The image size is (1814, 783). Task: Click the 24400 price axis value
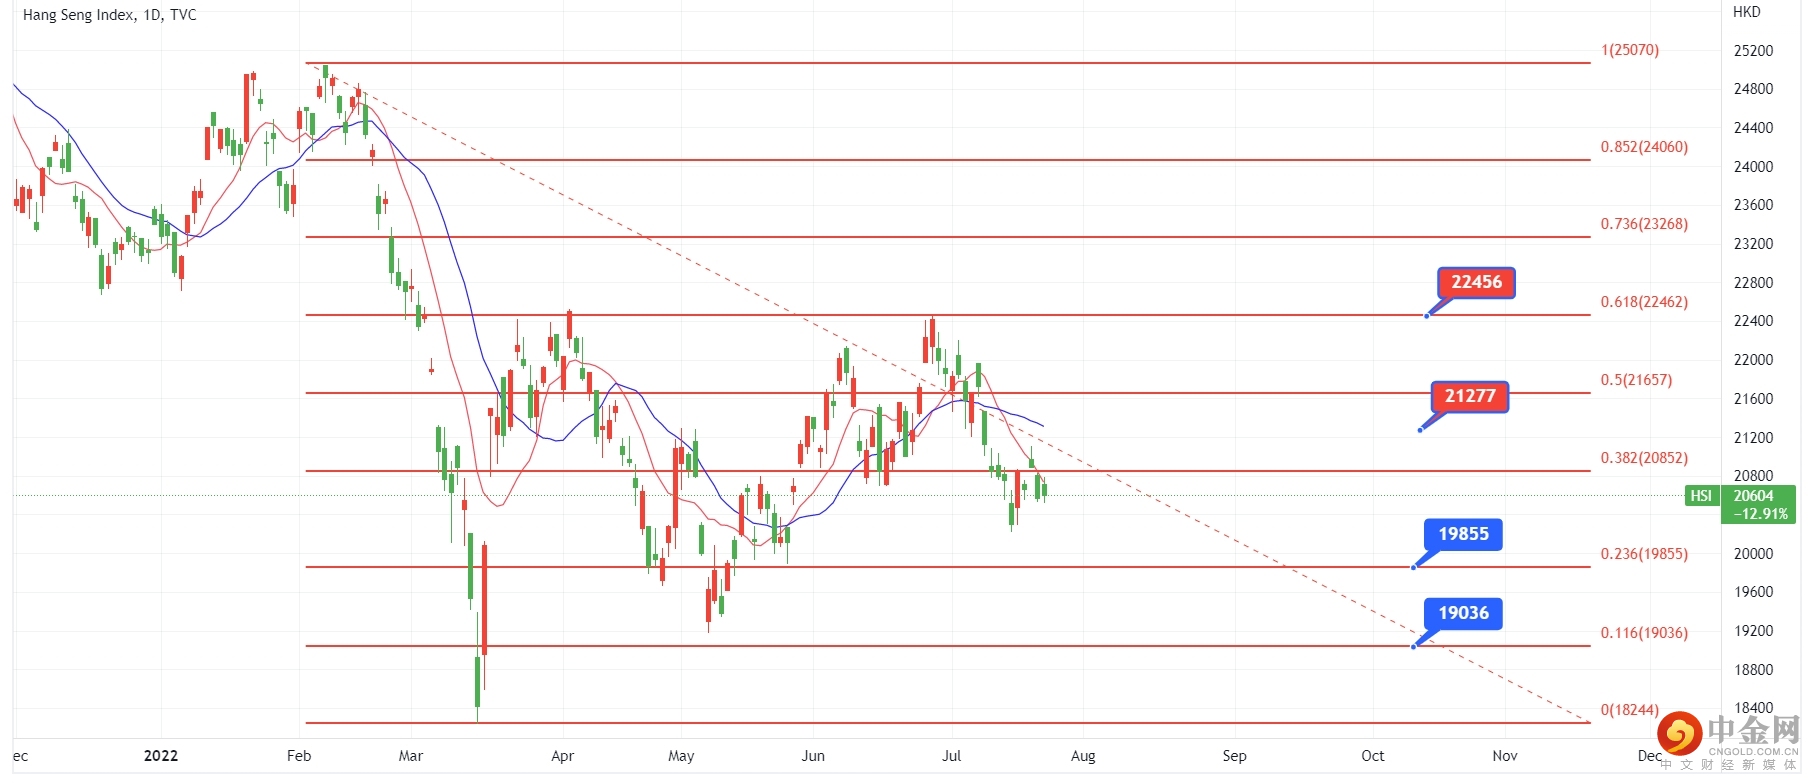tap(1753, 128)
